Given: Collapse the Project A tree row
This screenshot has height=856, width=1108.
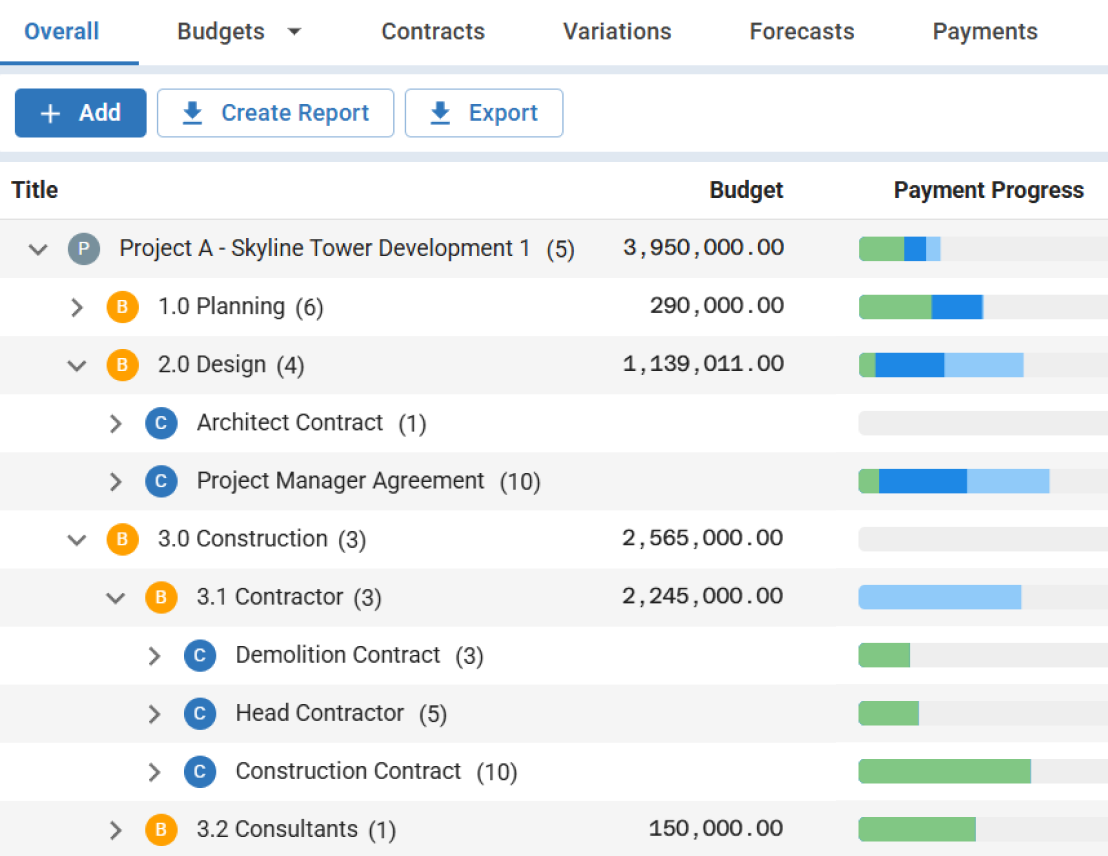Looking at the screenshot, I should pyautogui.click(x=38, y=248).
